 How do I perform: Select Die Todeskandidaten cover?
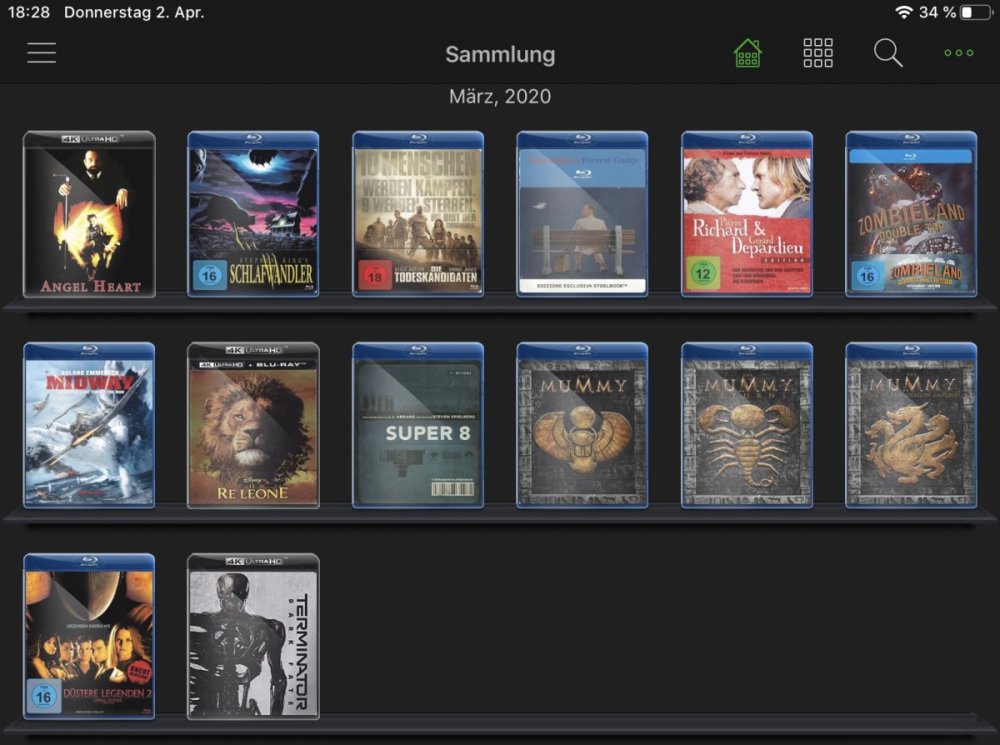point(418,214)
